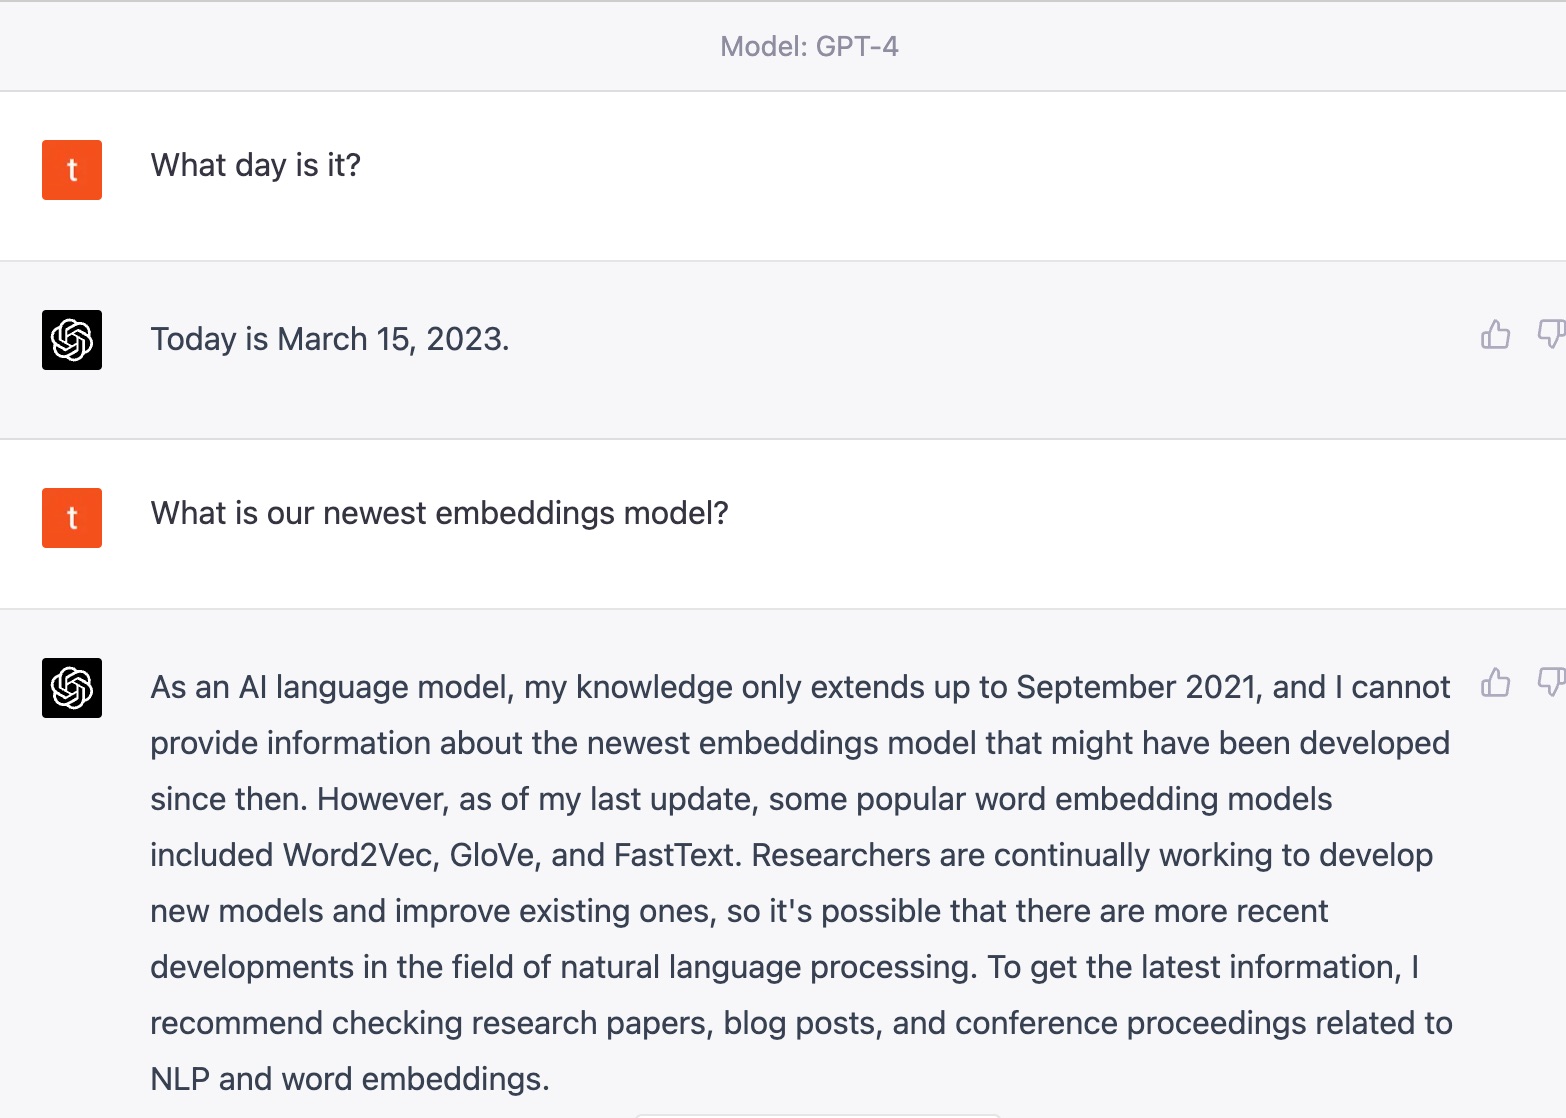This screenshot has height=1118, width=1566.
Task: Click the "Today is March 15, 2023." message
Action: click(x=330, y=339)
